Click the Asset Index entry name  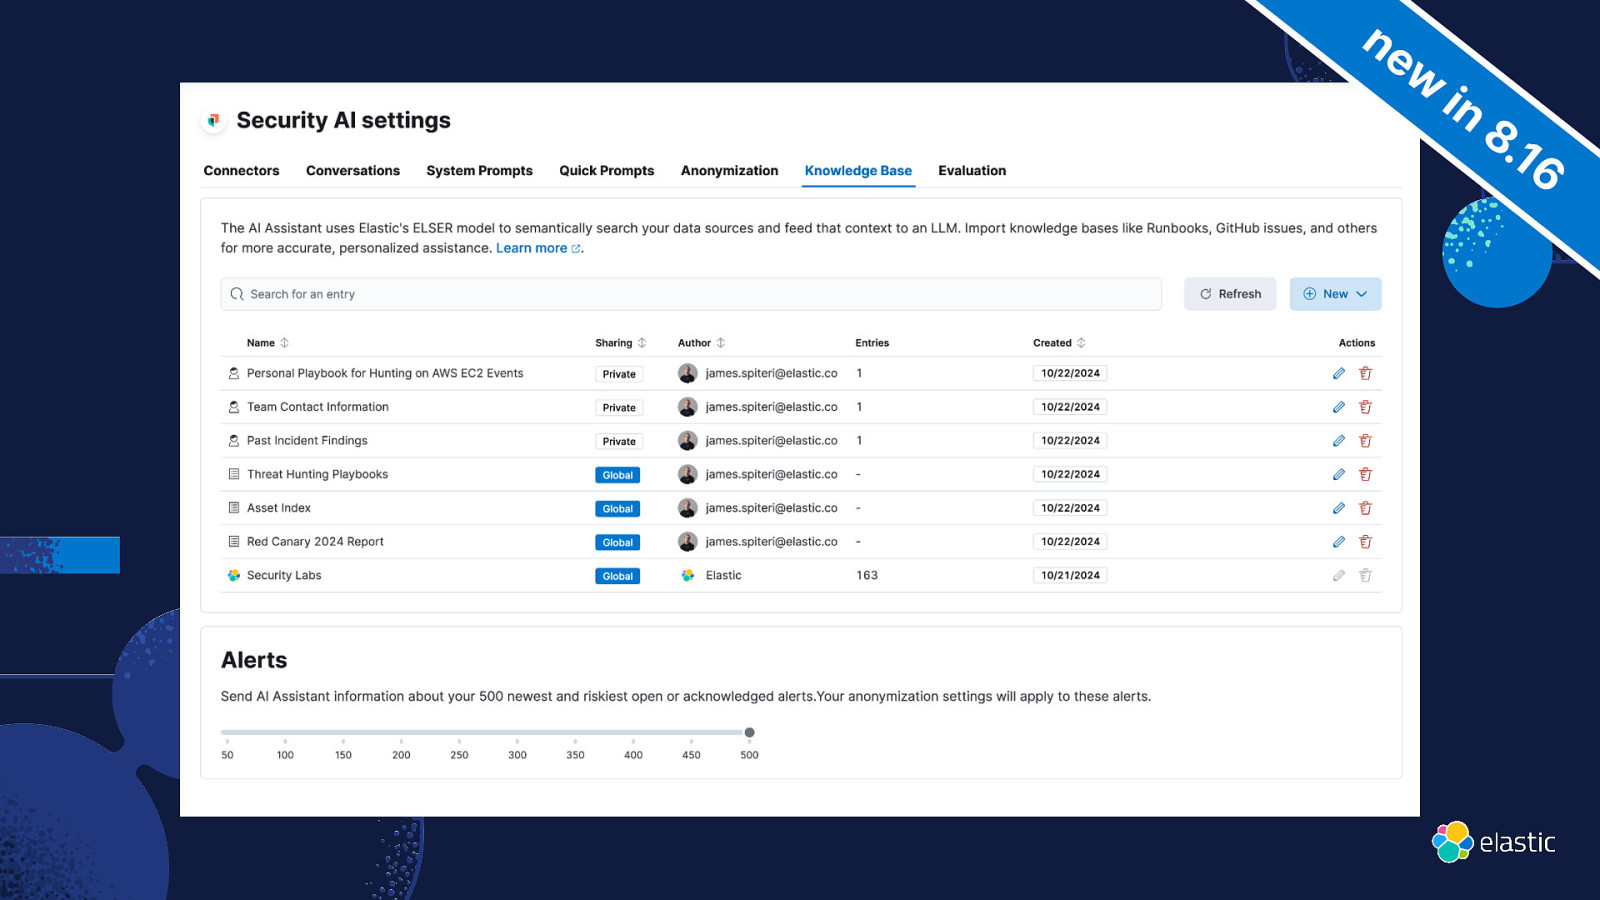pos(279,508)
